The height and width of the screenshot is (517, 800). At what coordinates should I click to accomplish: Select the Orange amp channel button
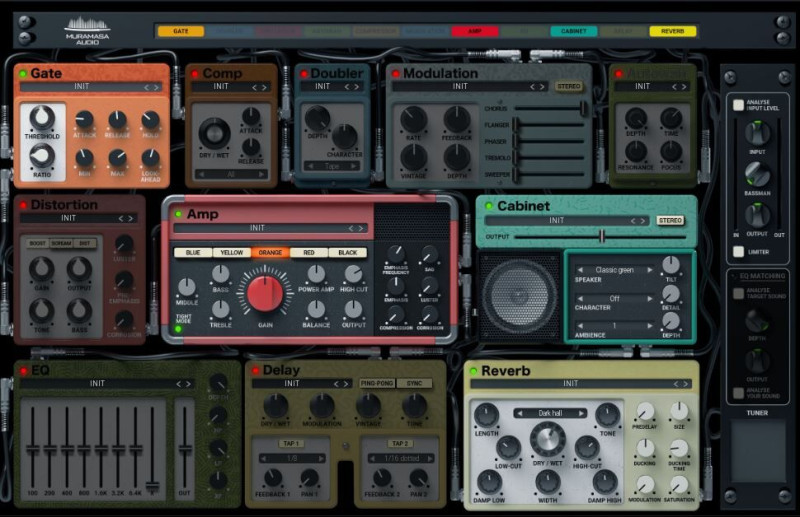(270, 253)
